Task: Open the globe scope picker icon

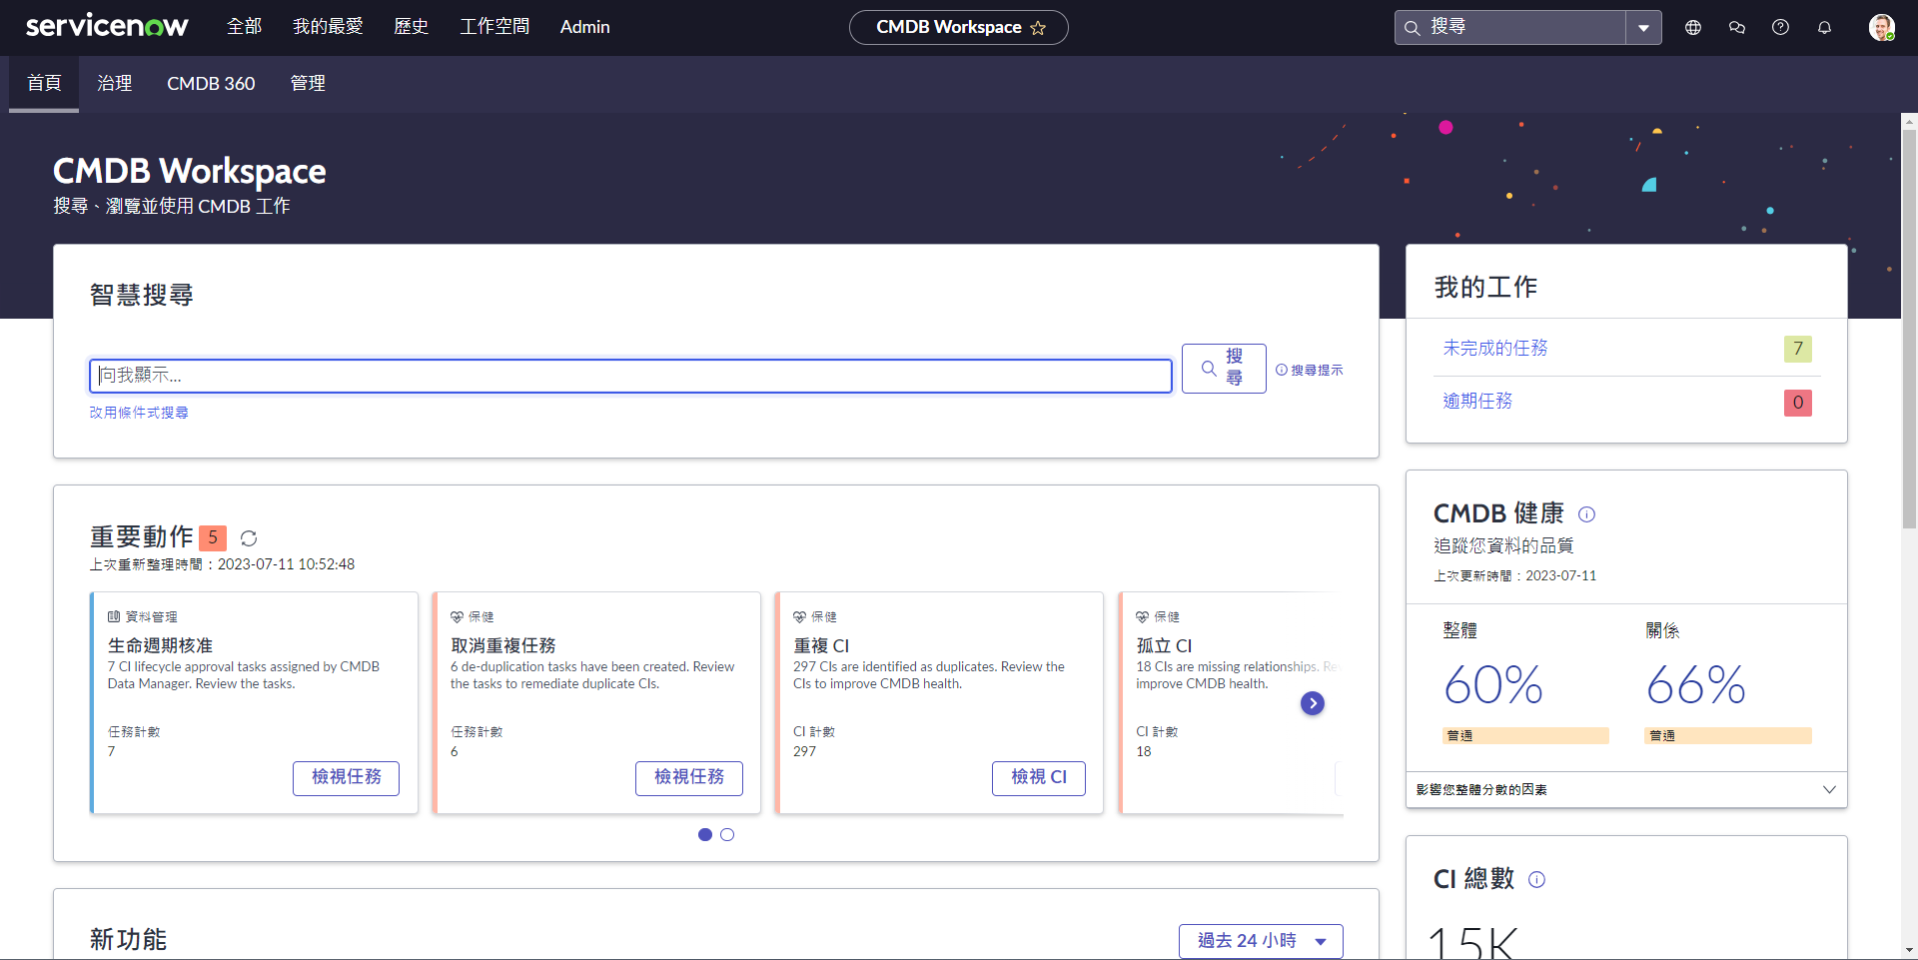Action: pyautogui.click(x=1693, y=28)
